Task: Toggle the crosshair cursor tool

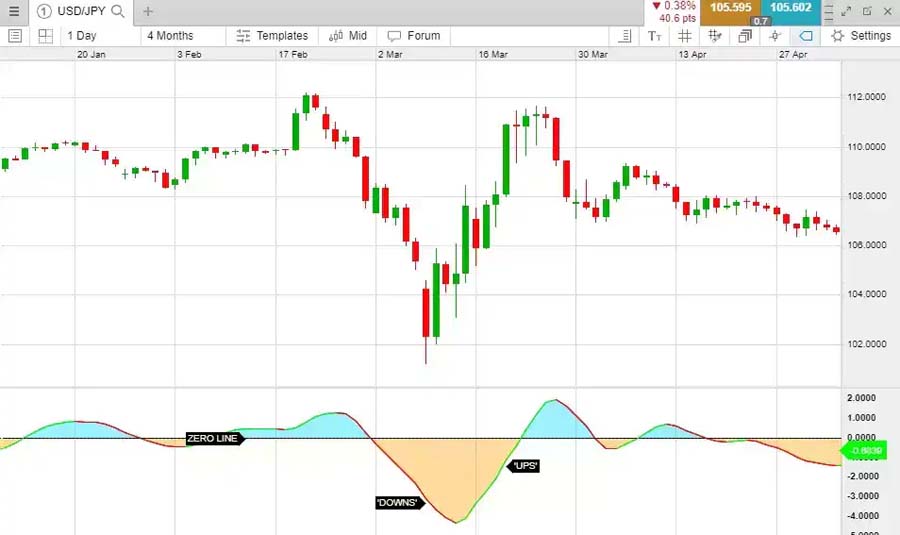Action: click(x=775, y=36)
